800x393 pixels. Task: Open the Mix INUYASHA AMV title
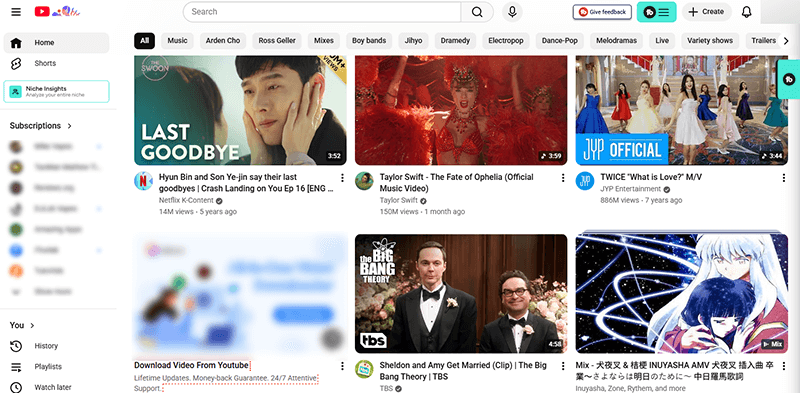tap(673, 371)
